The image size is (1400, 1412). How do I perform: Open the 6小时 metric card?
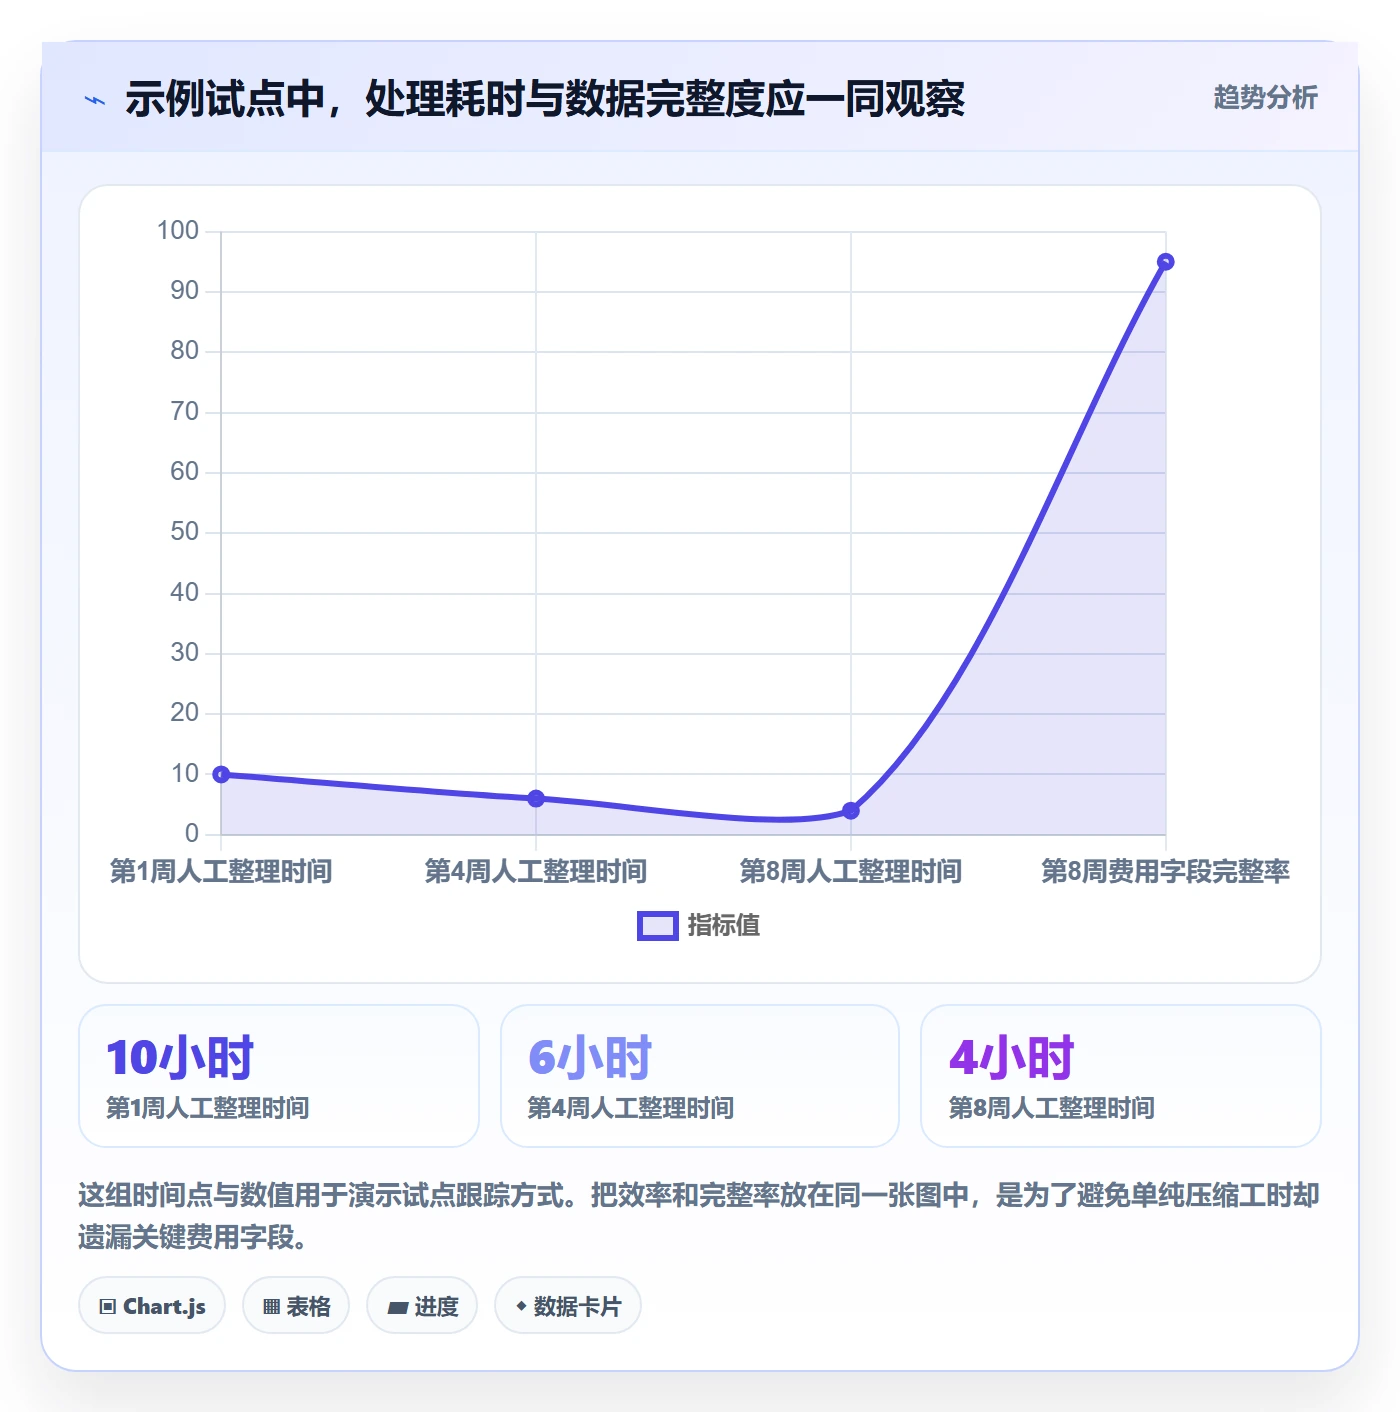[700, 1076]
